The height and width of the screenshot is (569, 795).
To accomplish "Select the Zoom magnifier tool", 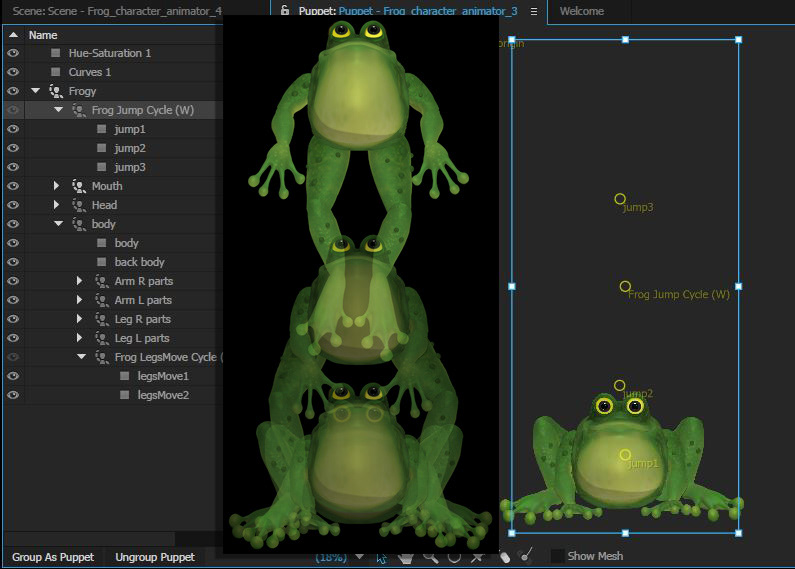I will pyautogui.click(x=430, y=556).
